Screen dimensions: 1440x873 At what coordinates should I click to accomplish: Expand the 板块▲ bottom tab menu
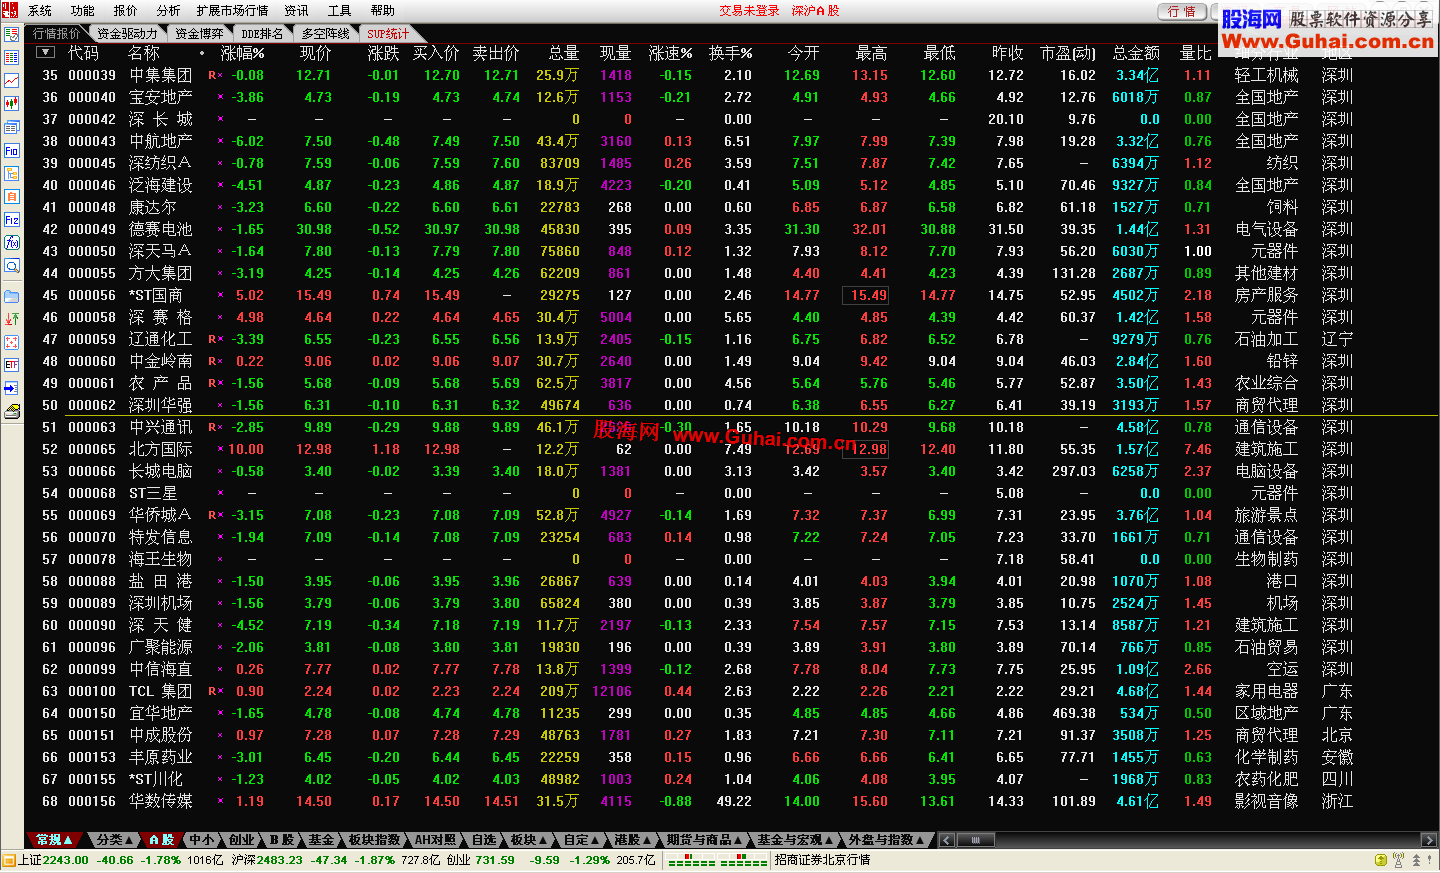tap(528, 840)
